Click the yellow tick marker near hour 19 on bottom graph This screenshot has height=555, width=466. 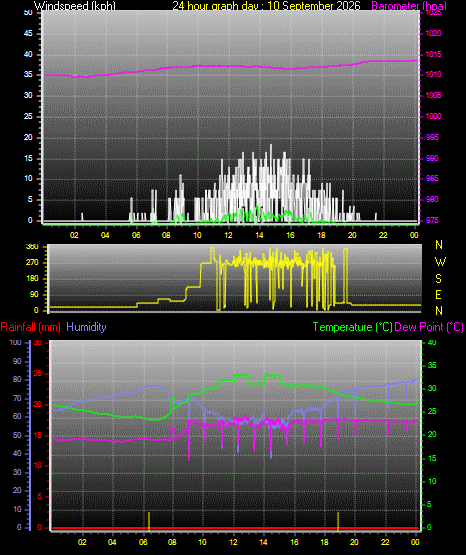[x=338, y=522]
